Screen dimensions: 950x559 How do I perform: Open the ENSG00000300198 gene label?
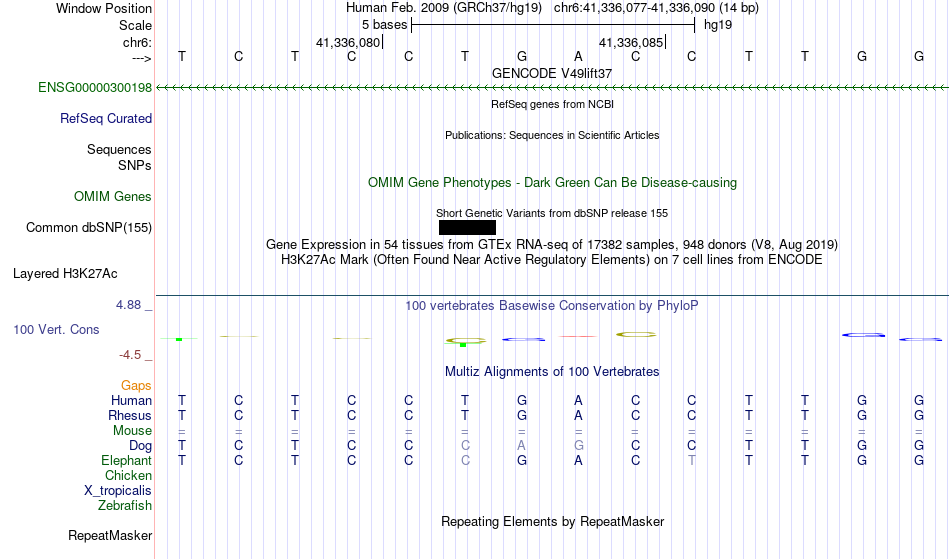95,88
